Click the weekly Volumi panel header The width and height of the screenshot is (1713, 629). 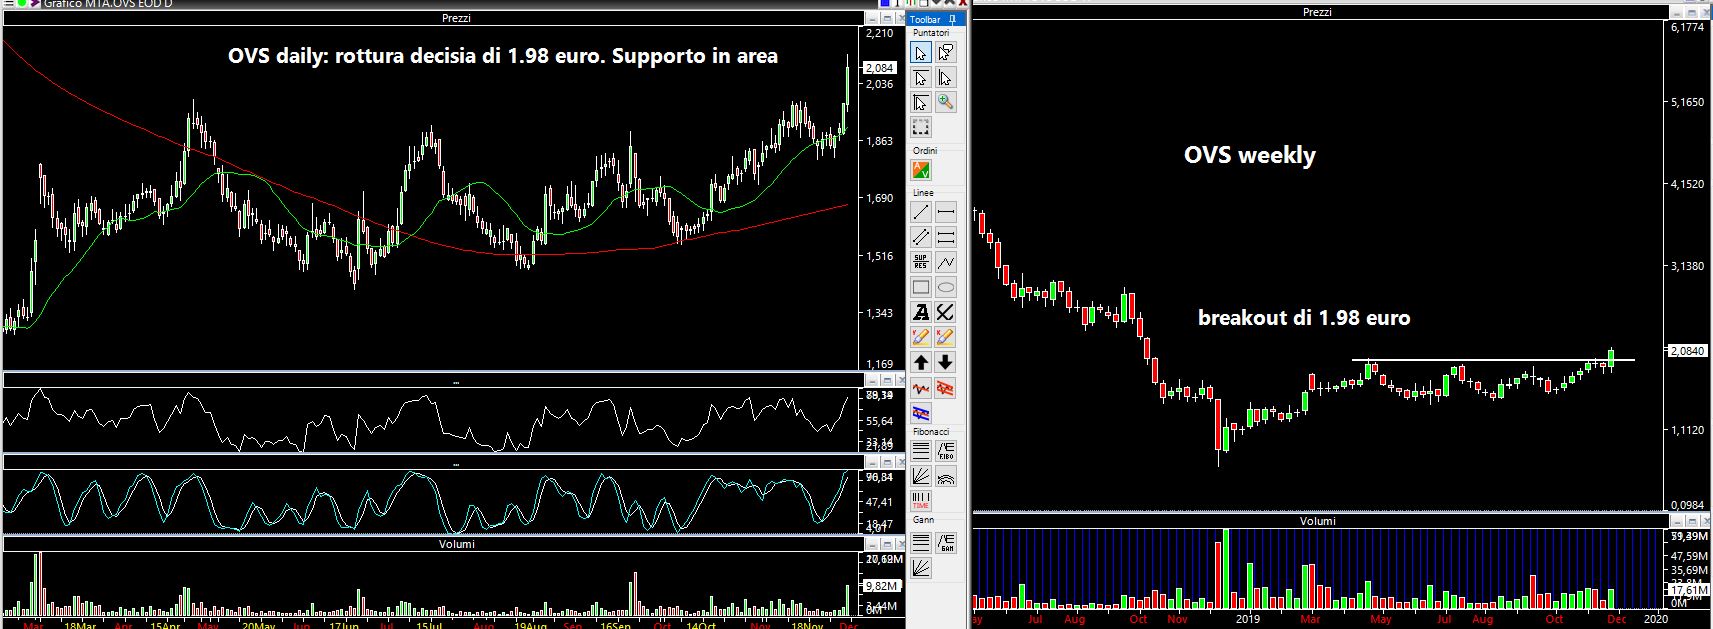[x=1317, y=521]
